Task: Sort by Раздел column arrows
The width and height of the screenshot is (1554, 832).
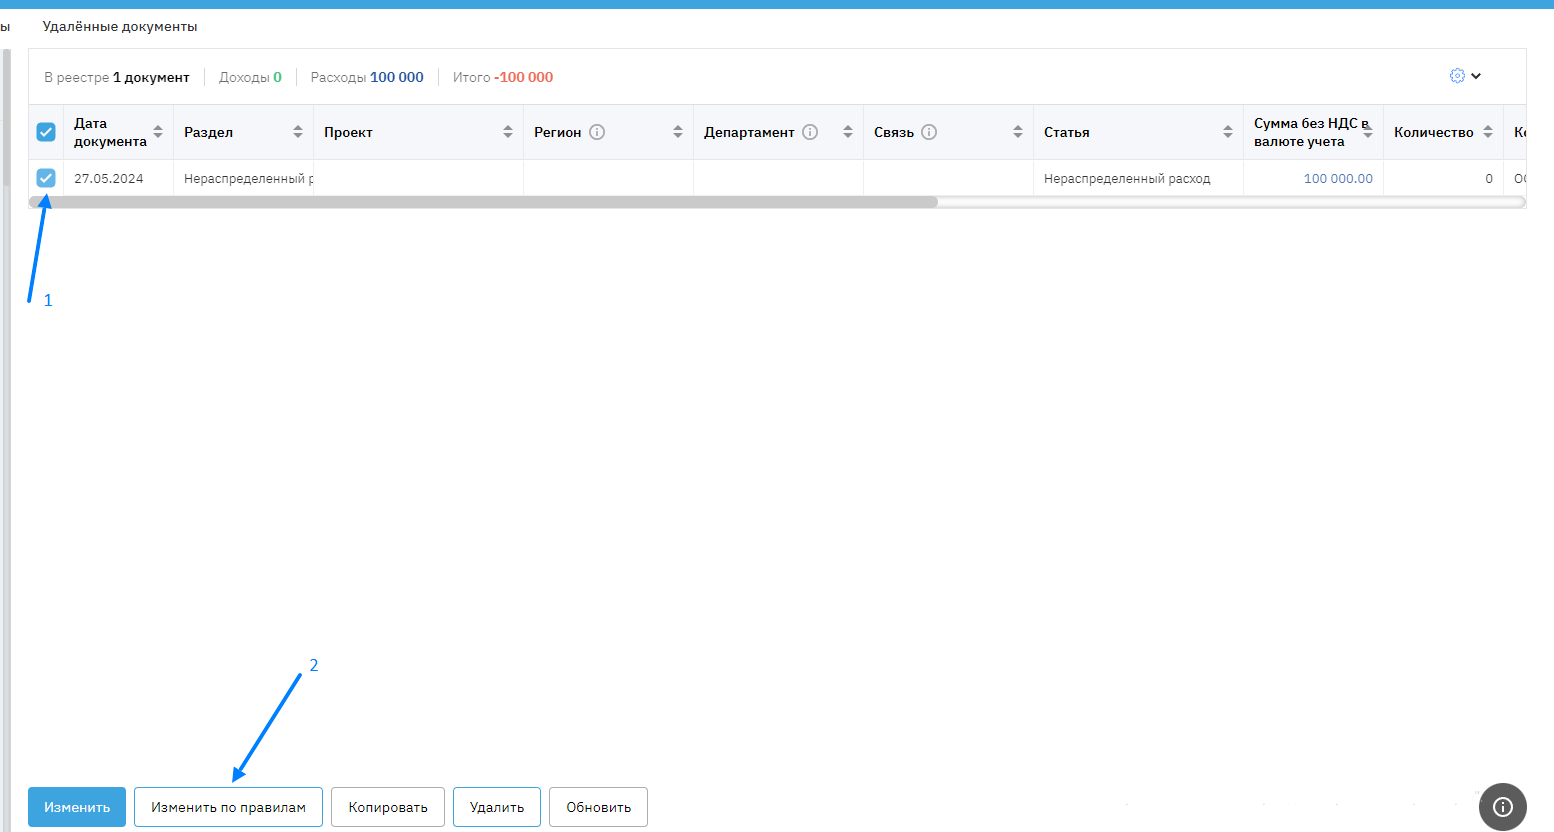Action: coord(298,132)
